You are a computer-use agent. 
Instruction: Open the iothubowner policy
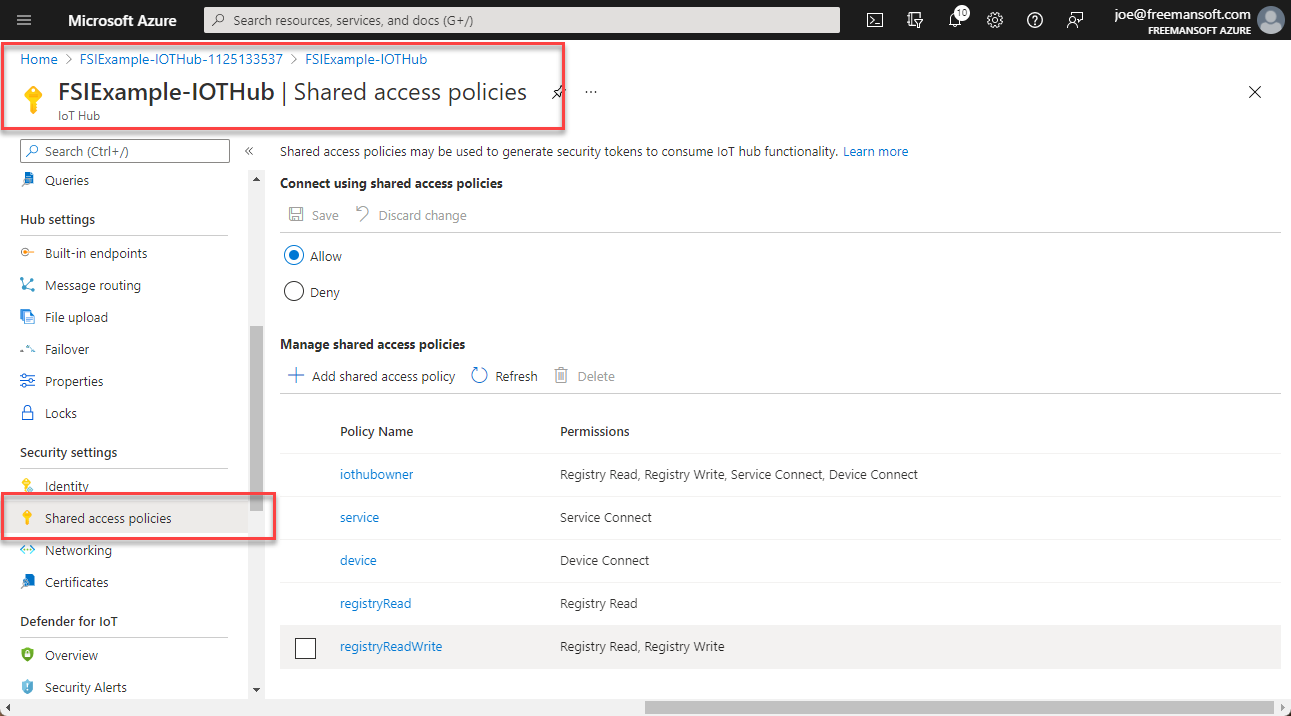(376, 474)
